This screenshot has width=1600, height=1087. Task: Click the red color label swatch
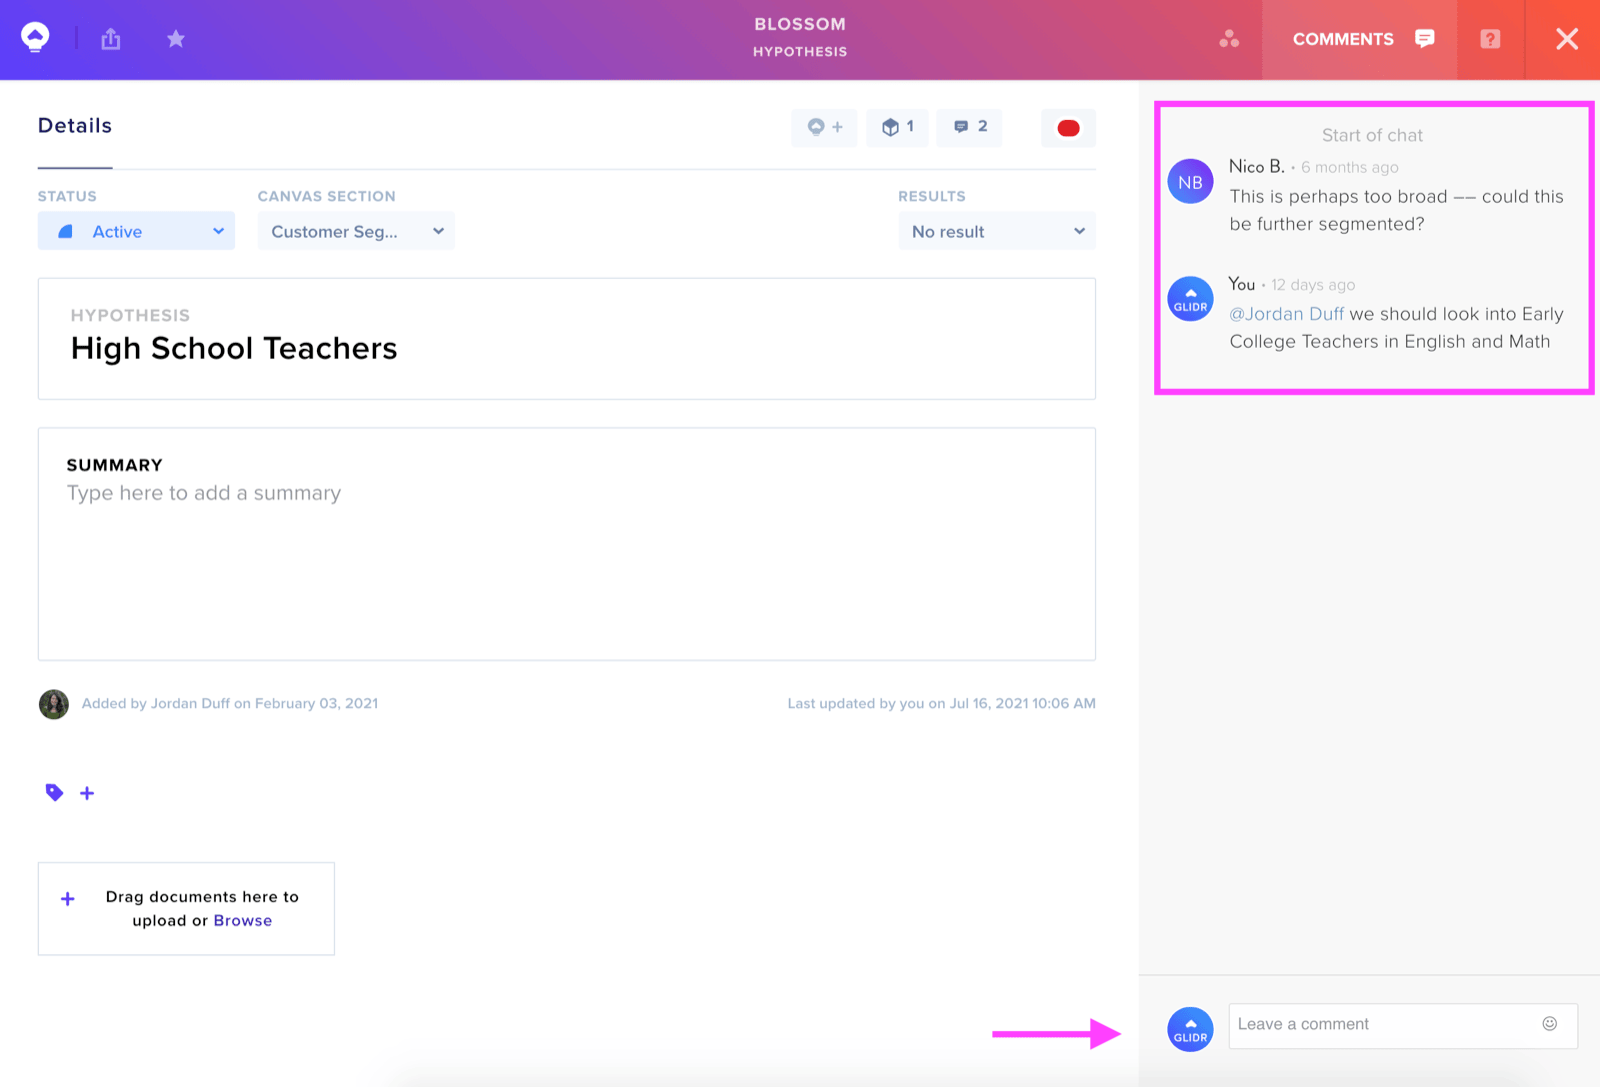pyautogui.click(x=1068, y=128)
